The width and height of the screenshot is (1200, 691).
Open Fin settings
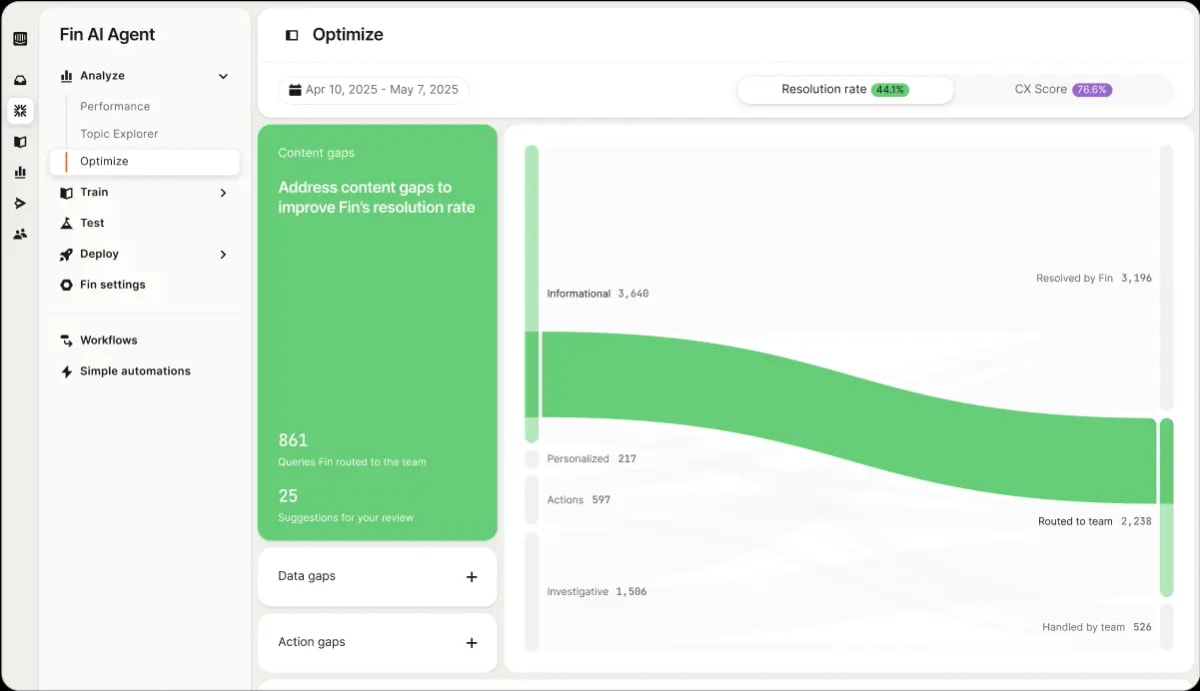point(112,285)
